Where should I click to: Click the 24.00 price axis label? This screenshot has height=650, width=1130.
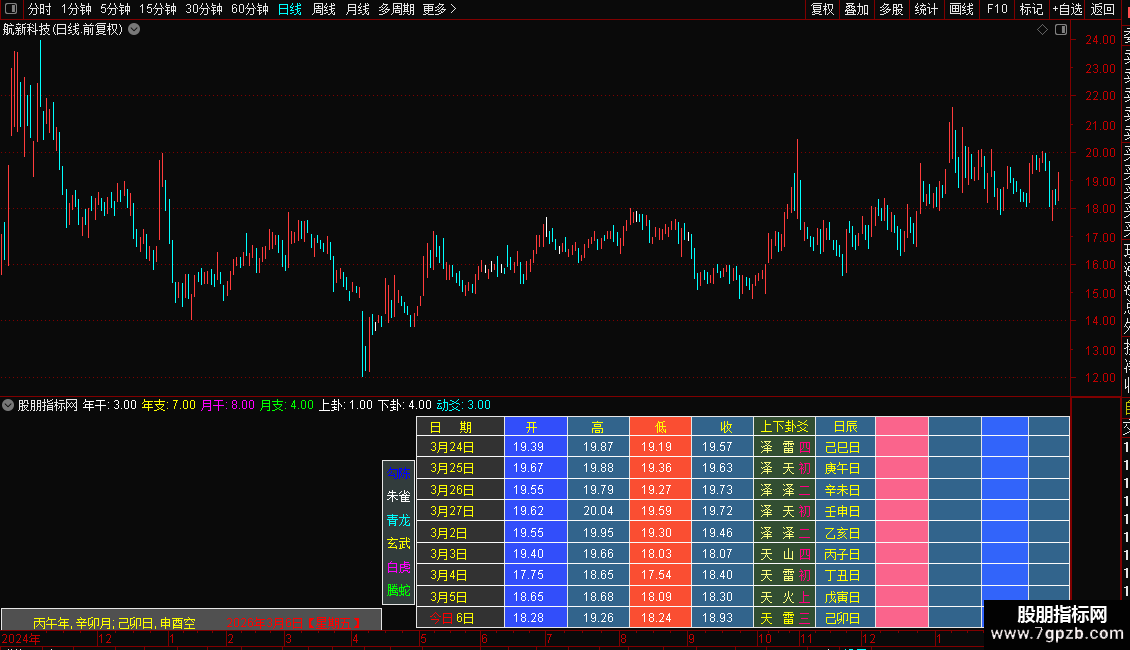(1100, 40)
